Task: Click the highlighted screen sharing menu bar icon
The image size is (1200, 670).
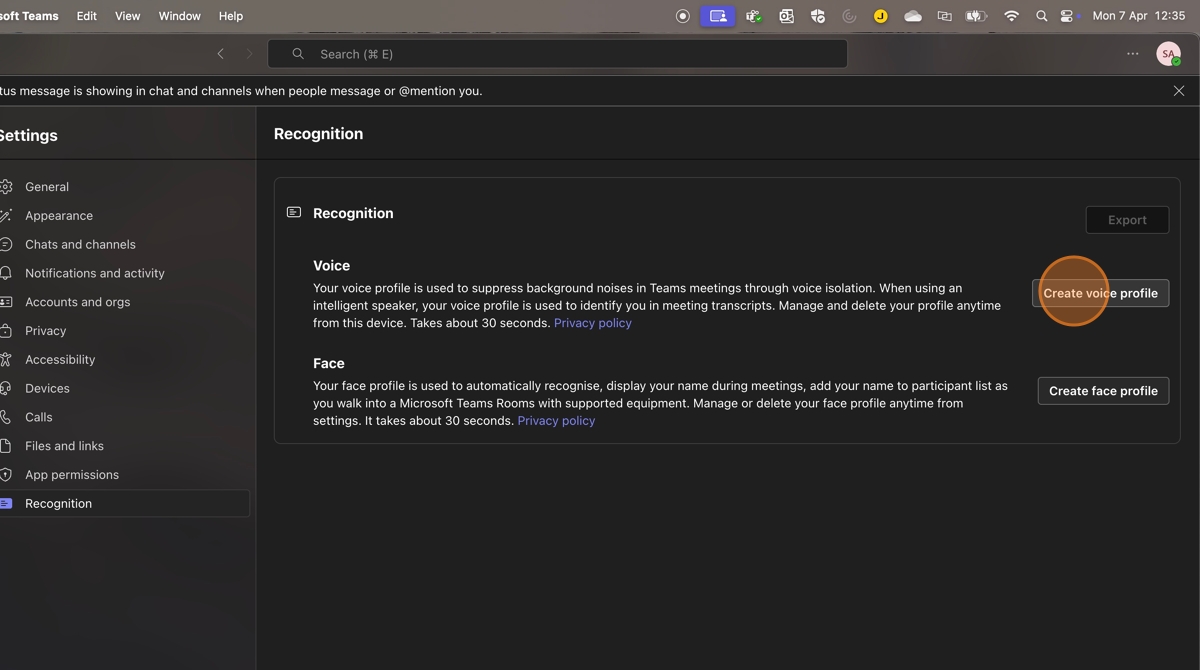Action: [x=718, y=16]
